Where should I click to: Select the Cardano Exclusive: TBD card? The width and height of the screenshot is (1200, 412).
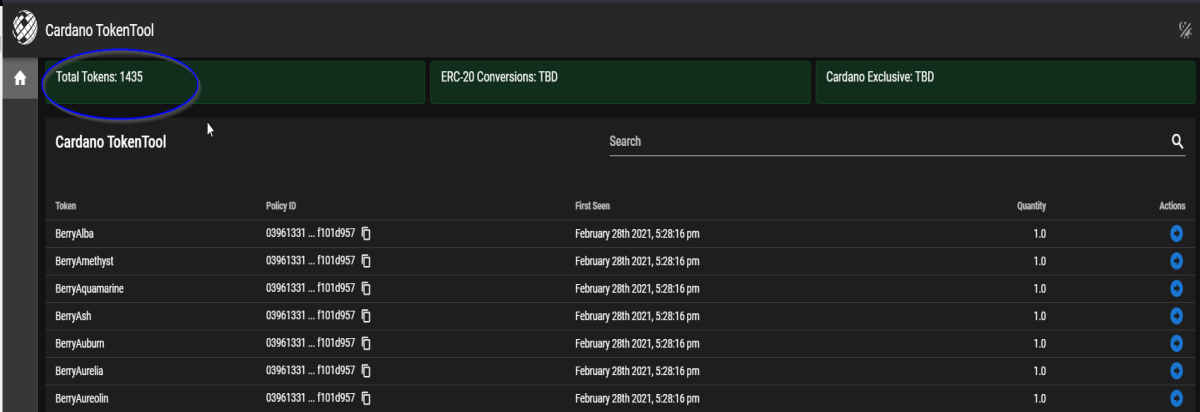click(x=1006, y=83)
